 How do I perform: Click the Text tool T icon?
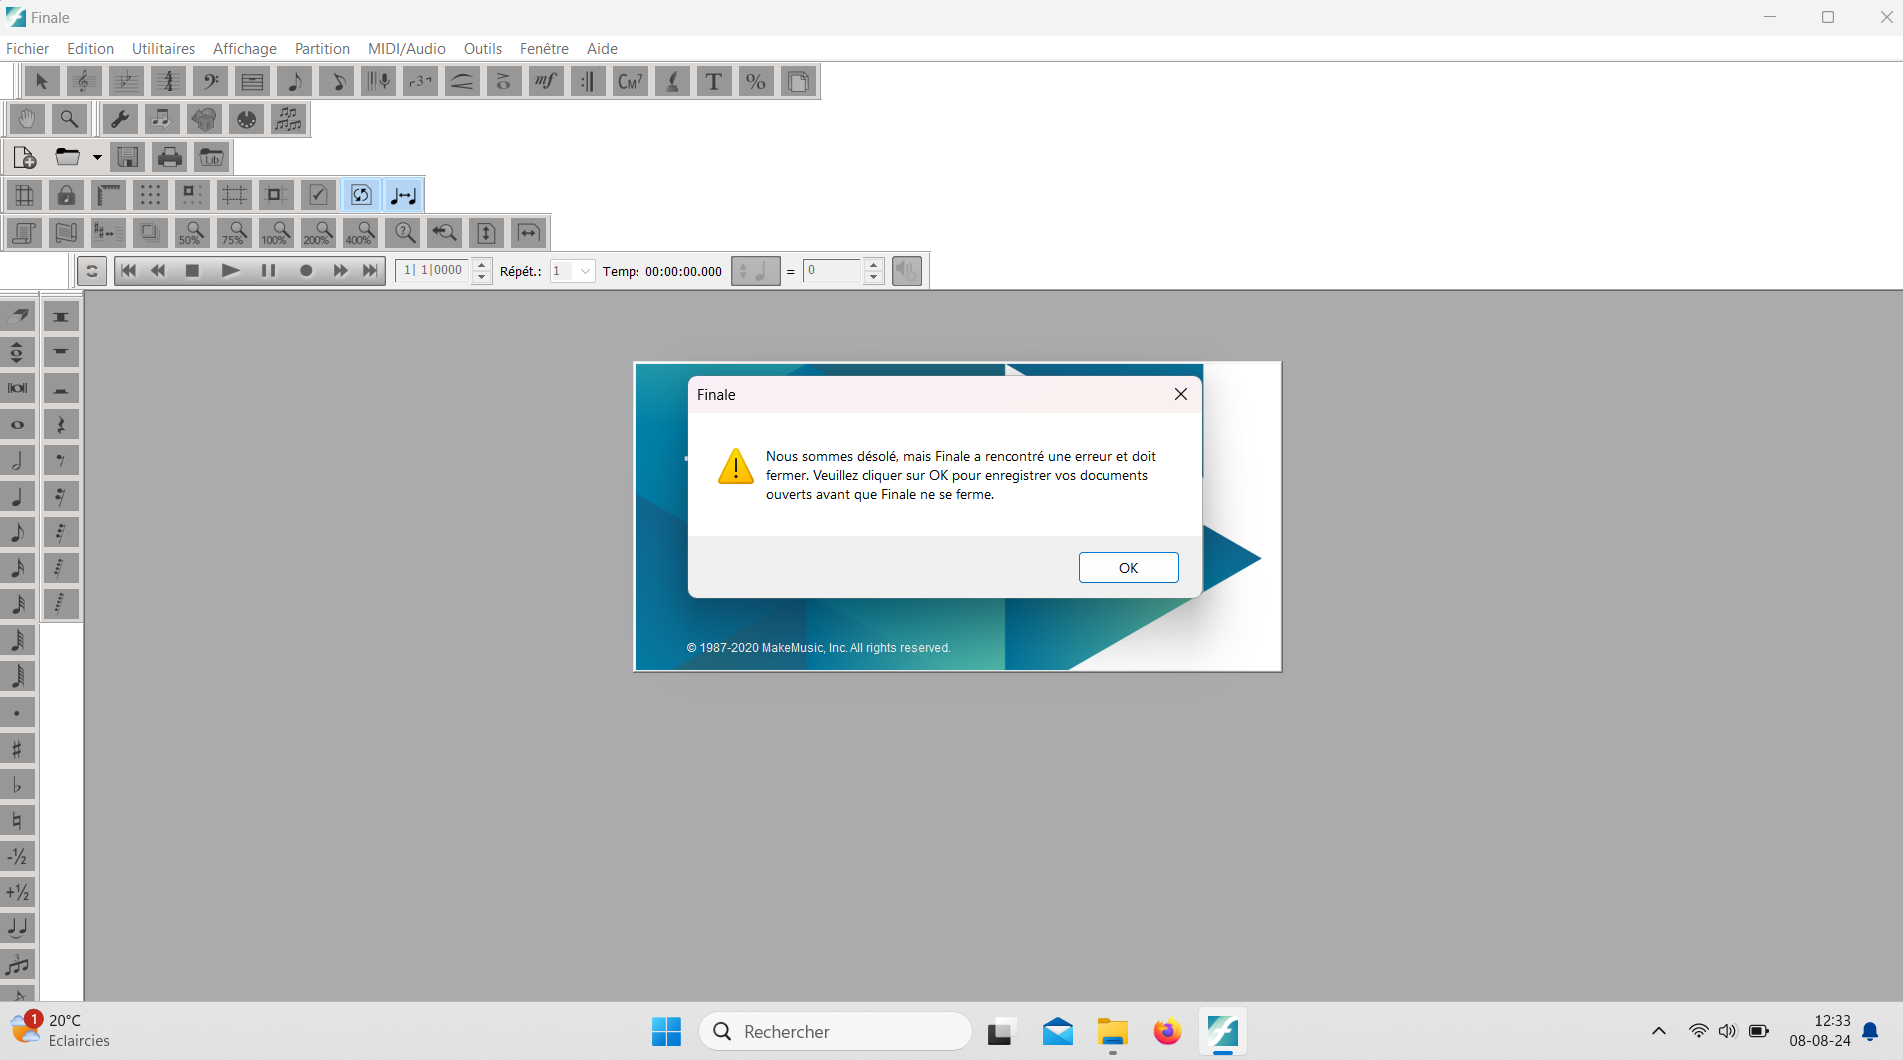pyautogui.click(x=714, y=82)
